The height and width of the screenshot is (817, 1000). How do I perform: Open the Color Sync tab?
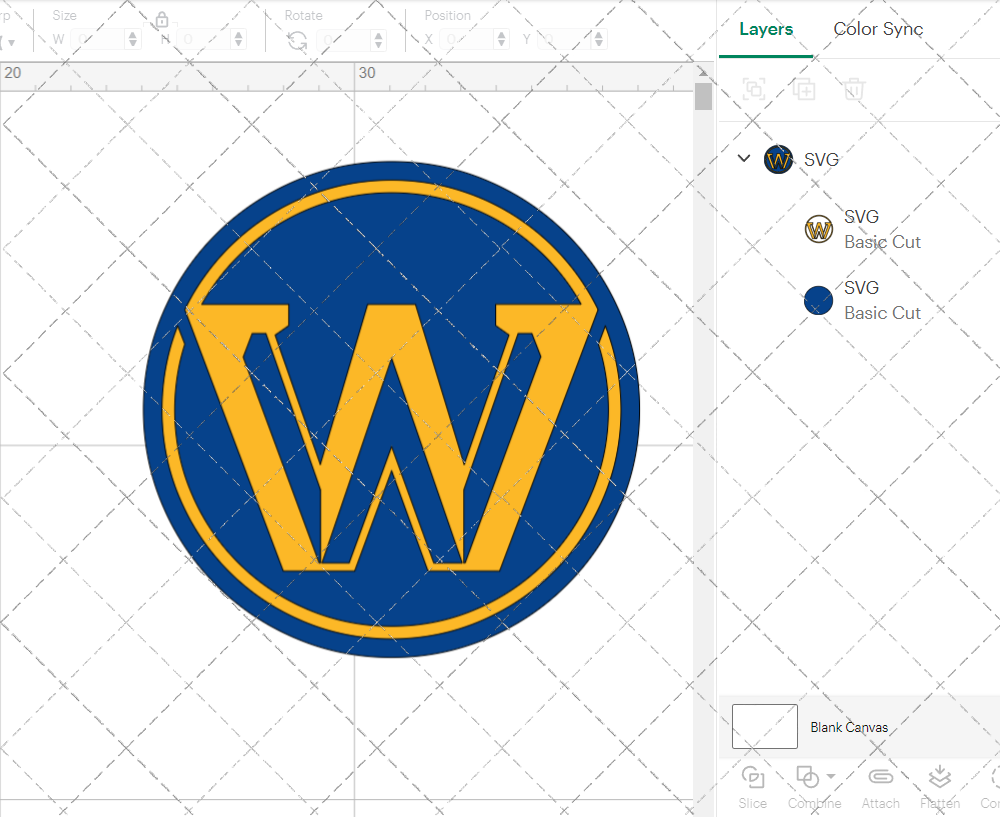tap(878, 29)
